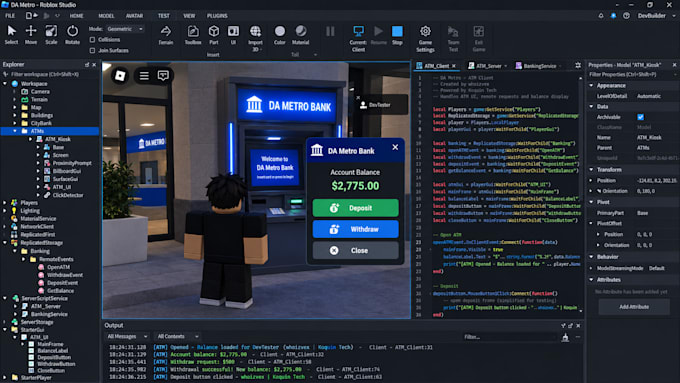
Task: Collapse the ATMs folder
Action: [x=15, y=131]
